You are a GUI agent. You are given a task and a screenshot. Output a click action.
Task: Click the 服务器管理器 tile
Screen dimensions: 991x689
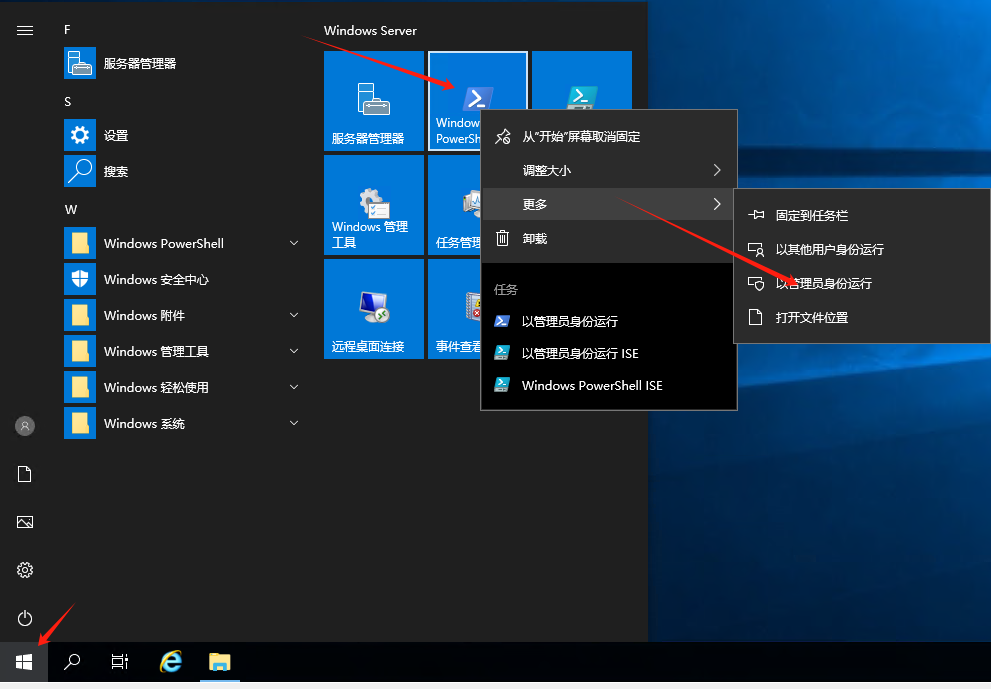tap(374, 101)
